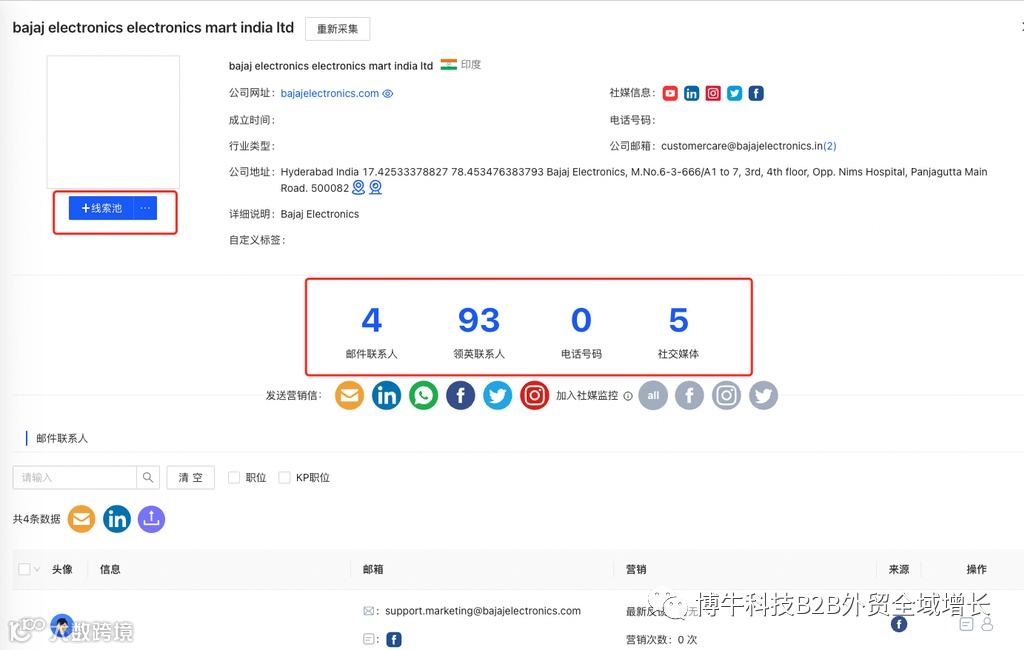Click support.marketing@bajajelectronics.com email text
The width and height of the screenshot is (1024, 650).
[483, 611]
